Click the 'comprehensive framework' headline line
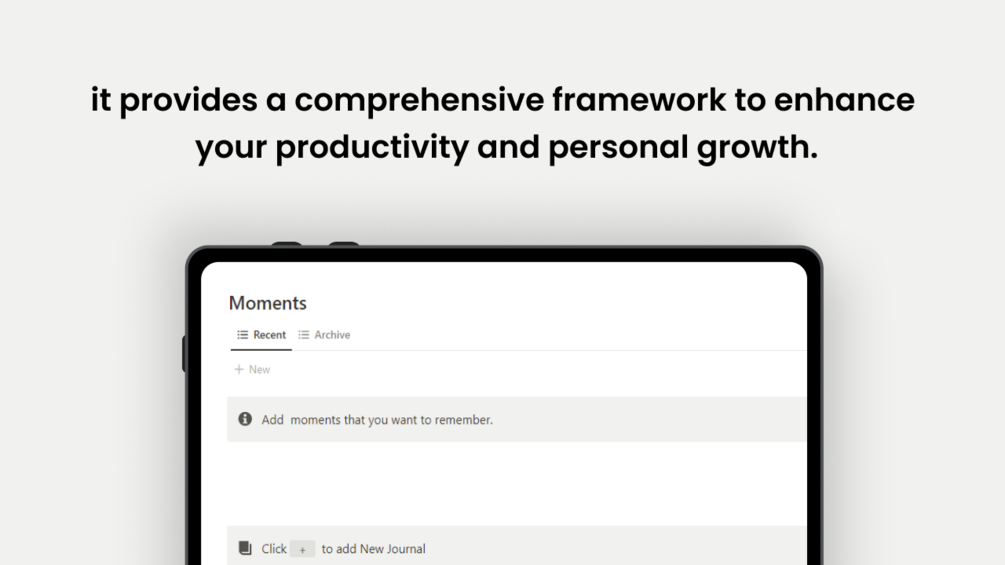 [x=502, y=100]
